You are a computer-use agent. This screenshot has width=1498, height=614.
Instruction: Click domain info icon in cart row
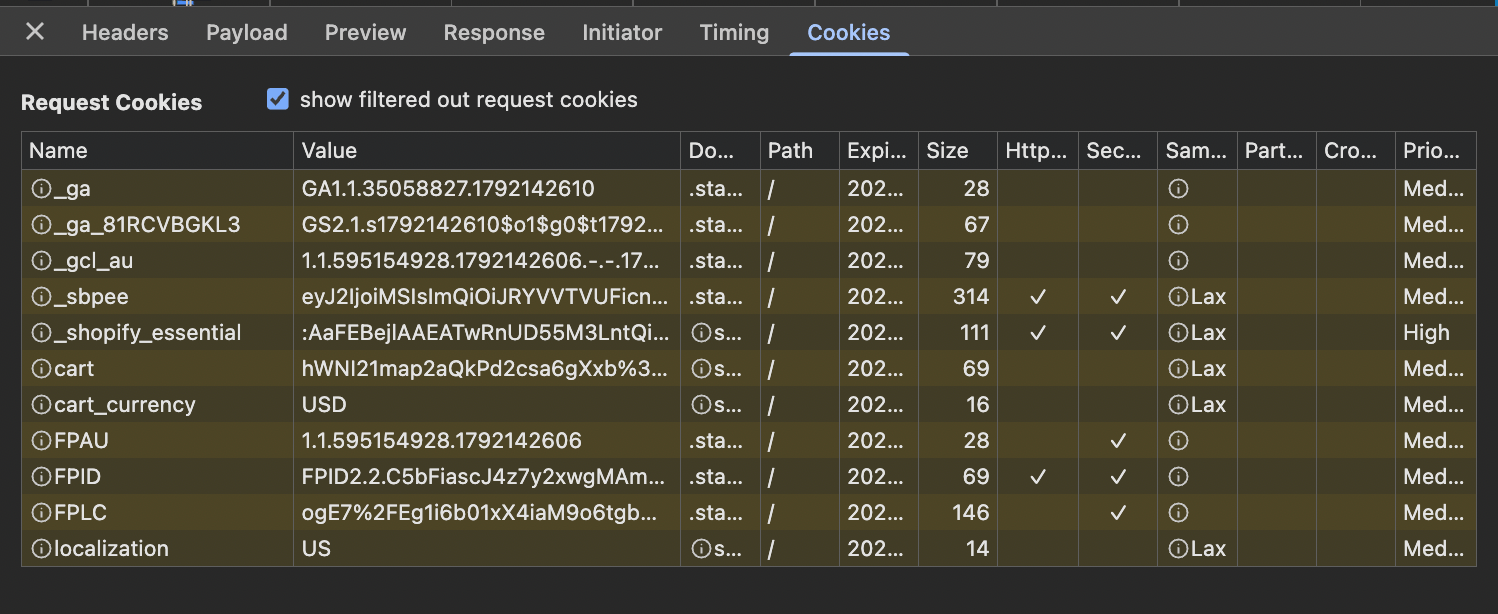(701, 368)
